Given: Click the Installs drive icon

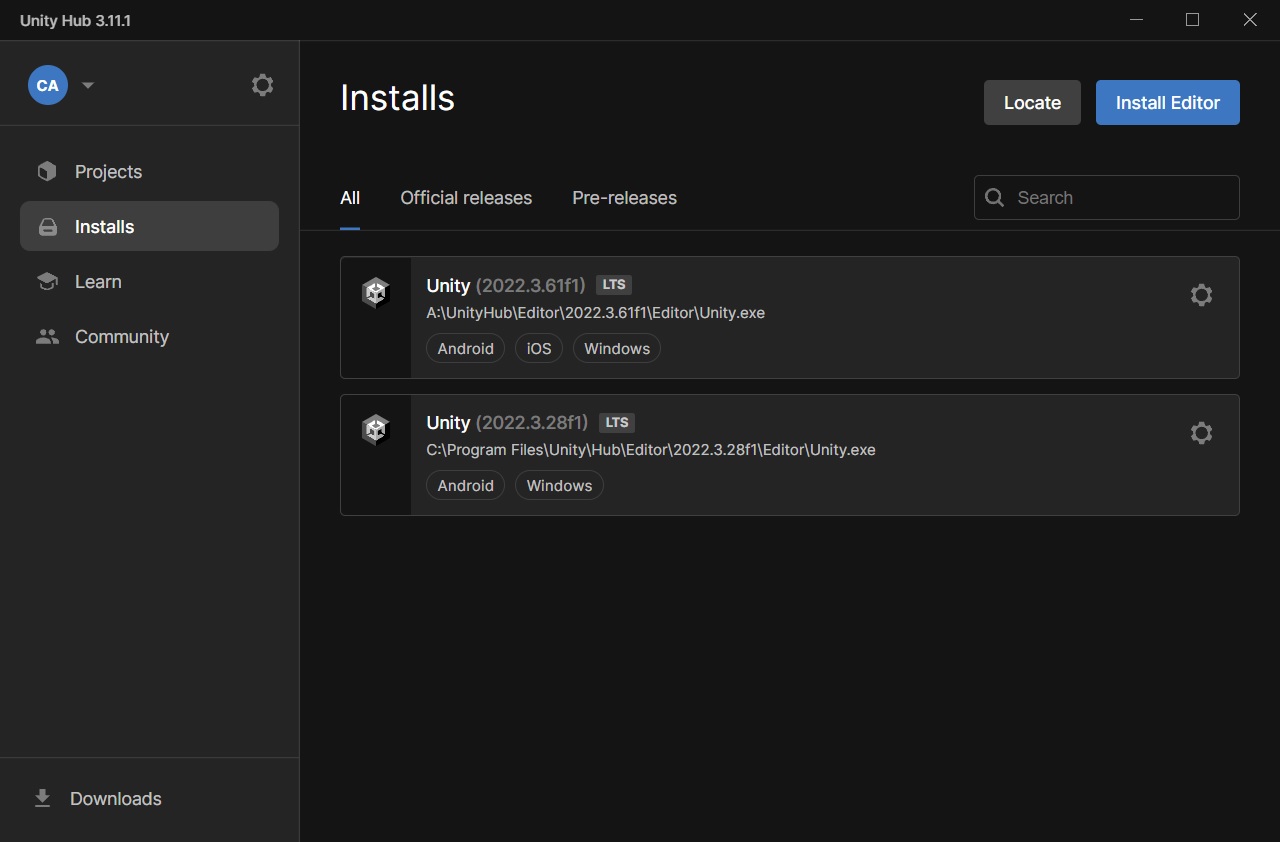Looking at the screenshot, I should click(x=47, y=227).
